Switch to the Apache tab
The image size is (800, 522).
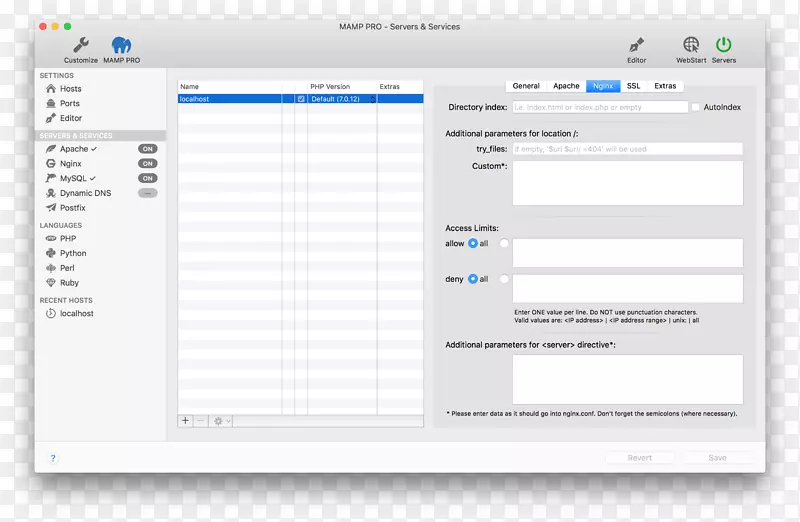click(x=566, y=86)
